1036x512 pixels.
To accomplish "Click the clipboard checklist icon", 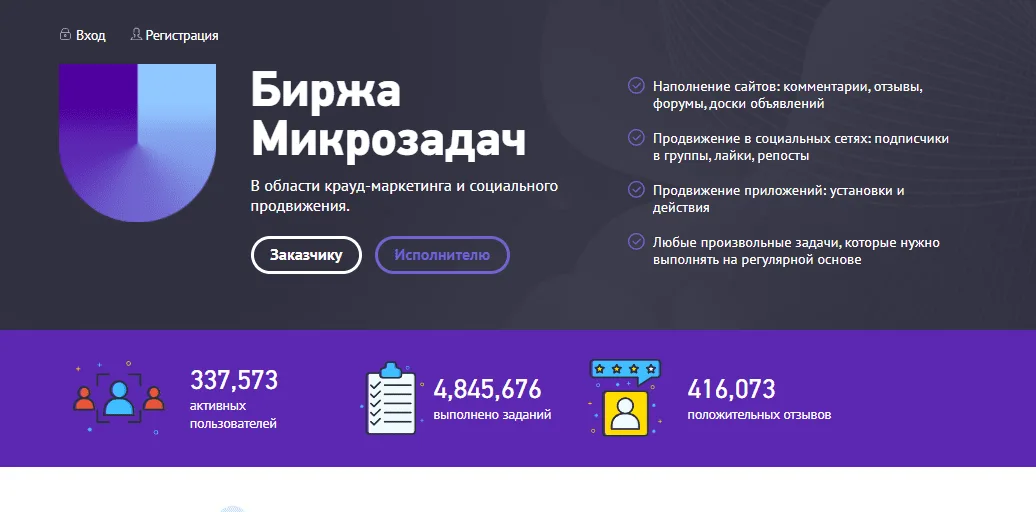I will tap(392, 398).
